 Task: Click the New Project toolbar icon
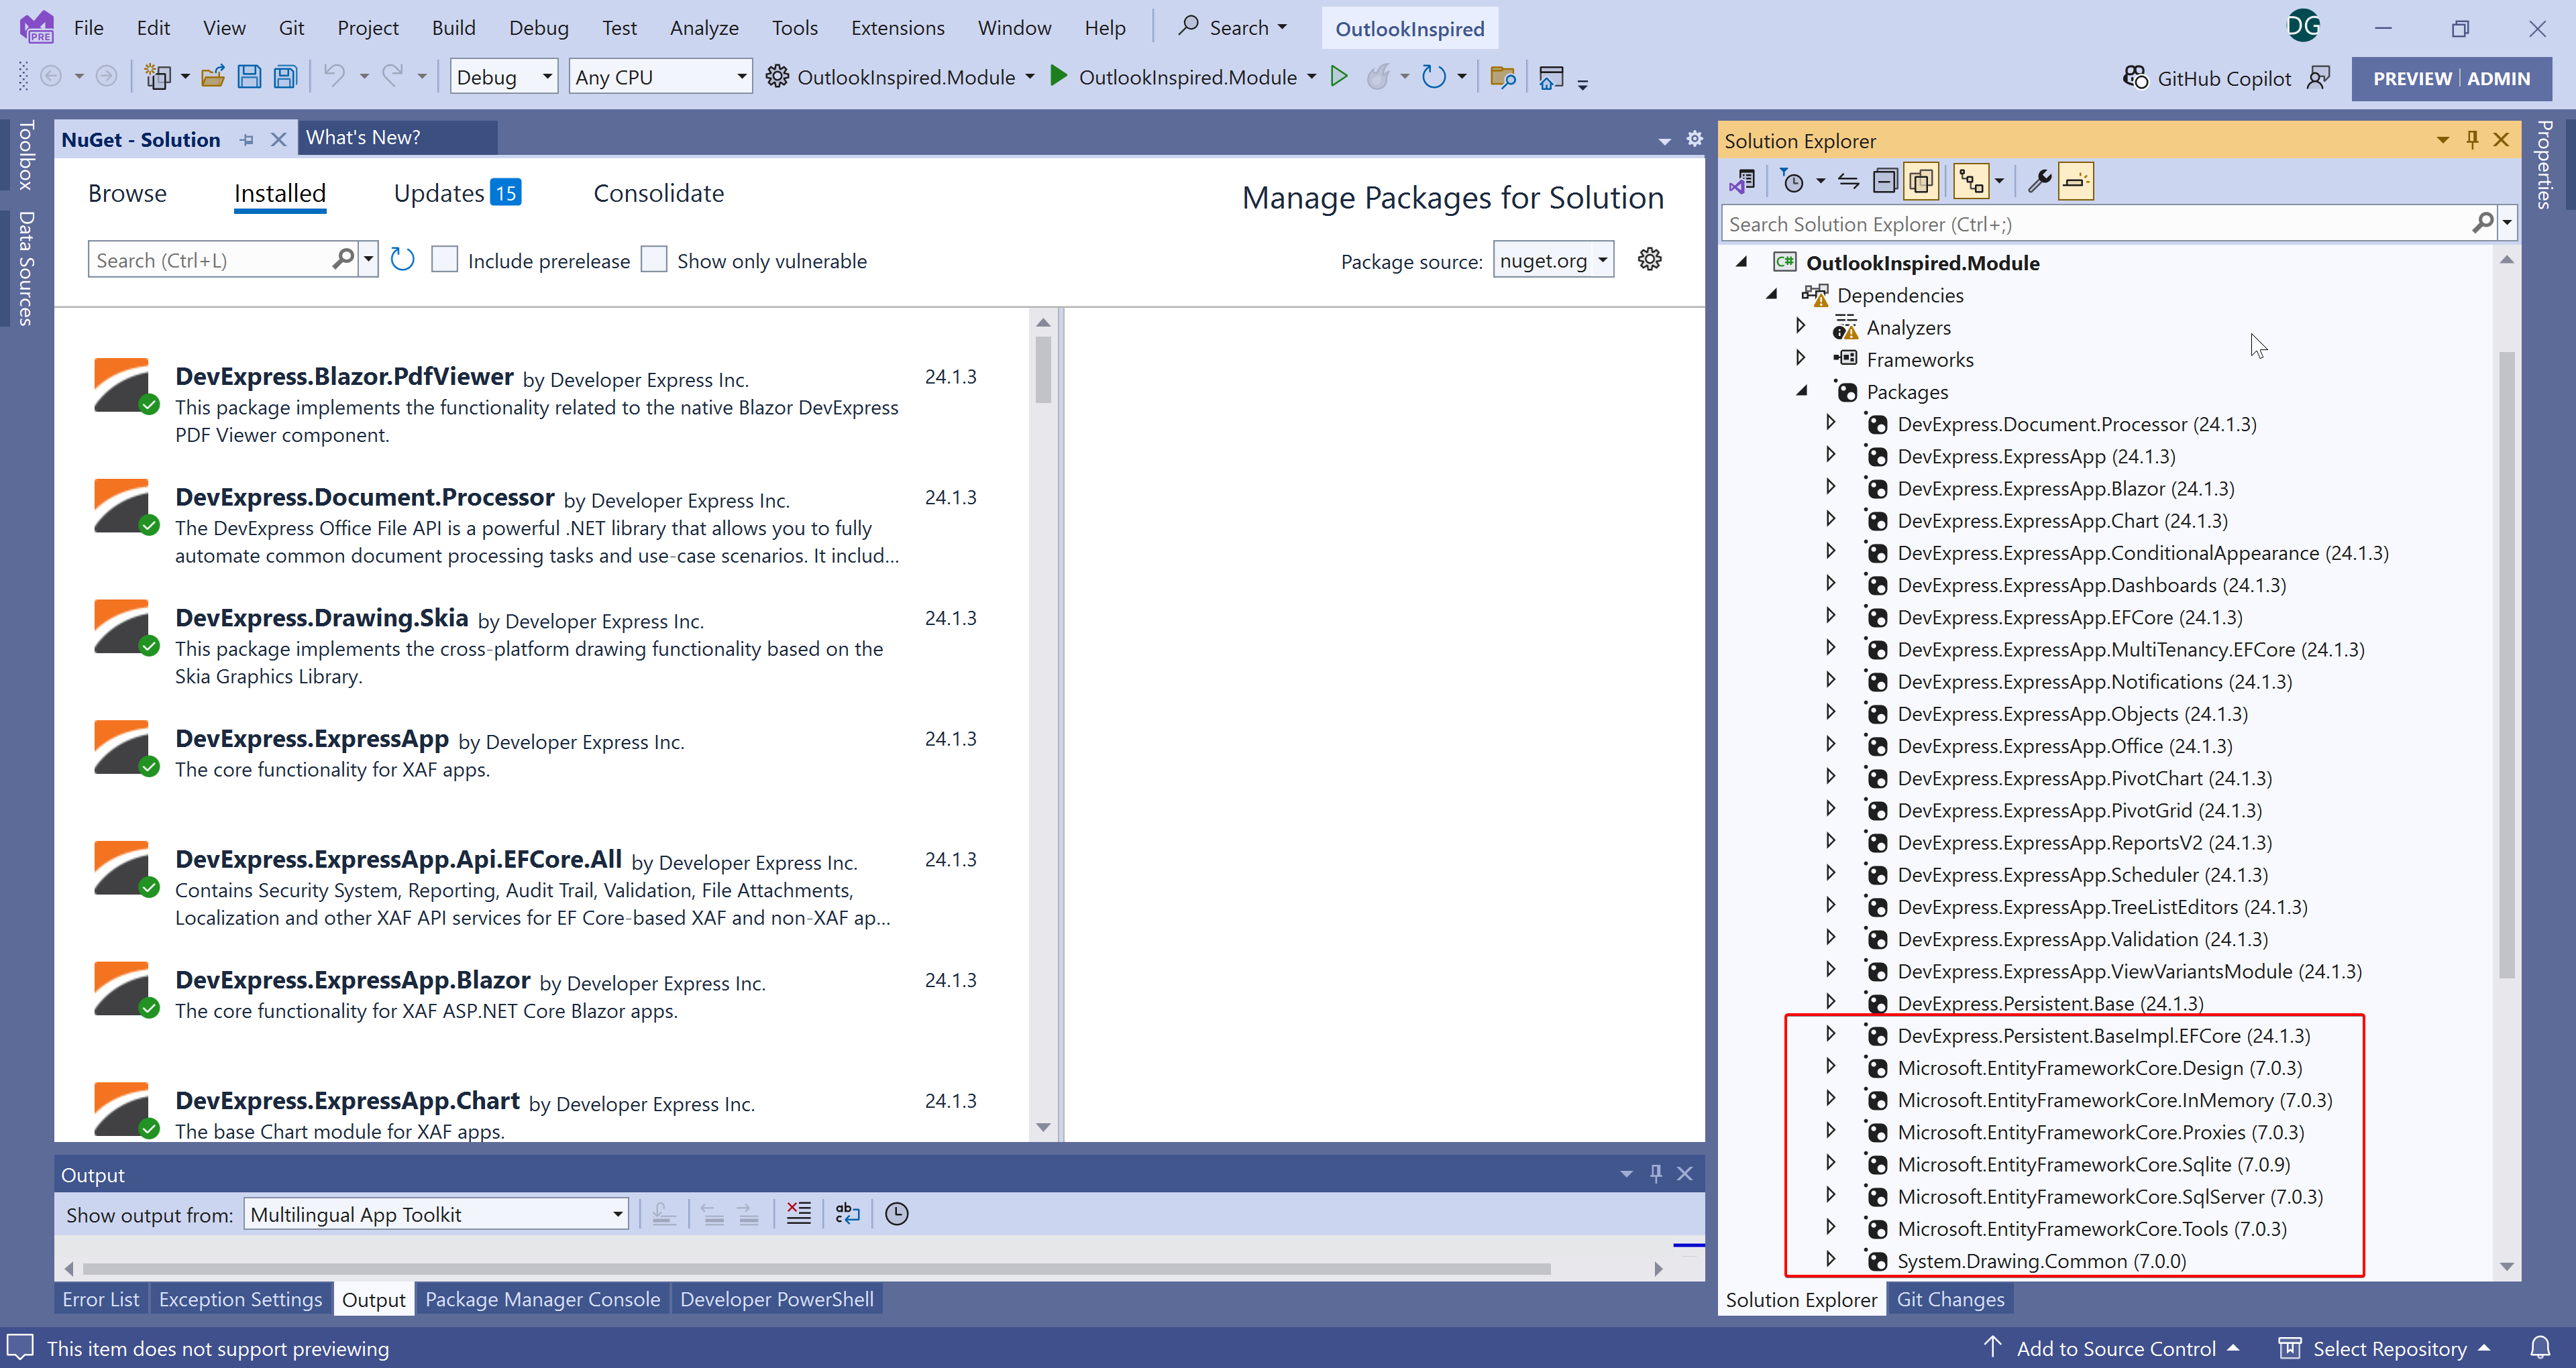coord(158,77)
